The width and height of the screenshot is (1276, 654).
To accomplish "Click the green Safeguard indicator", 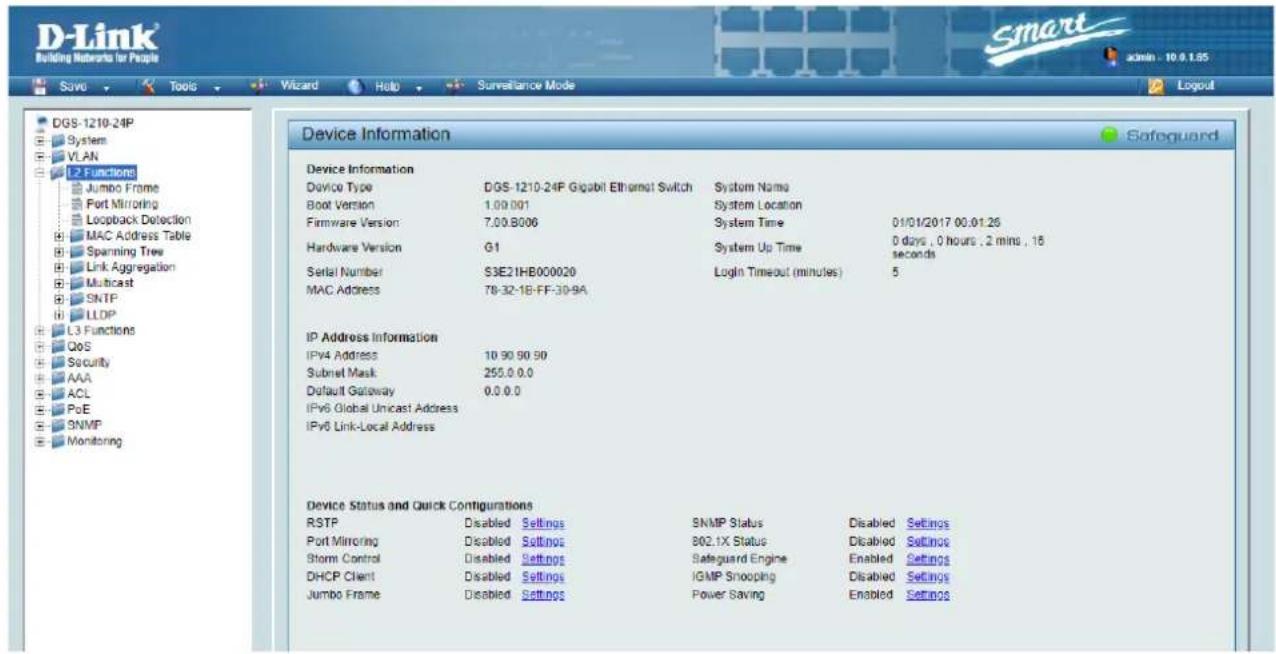I will pos(1107,135).
